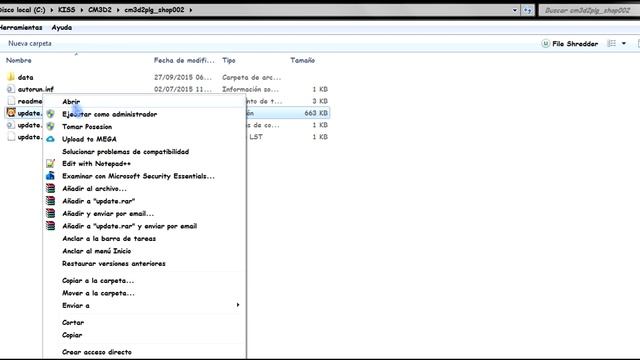
Task: Select the data folder name
Action: pos(25,77)
